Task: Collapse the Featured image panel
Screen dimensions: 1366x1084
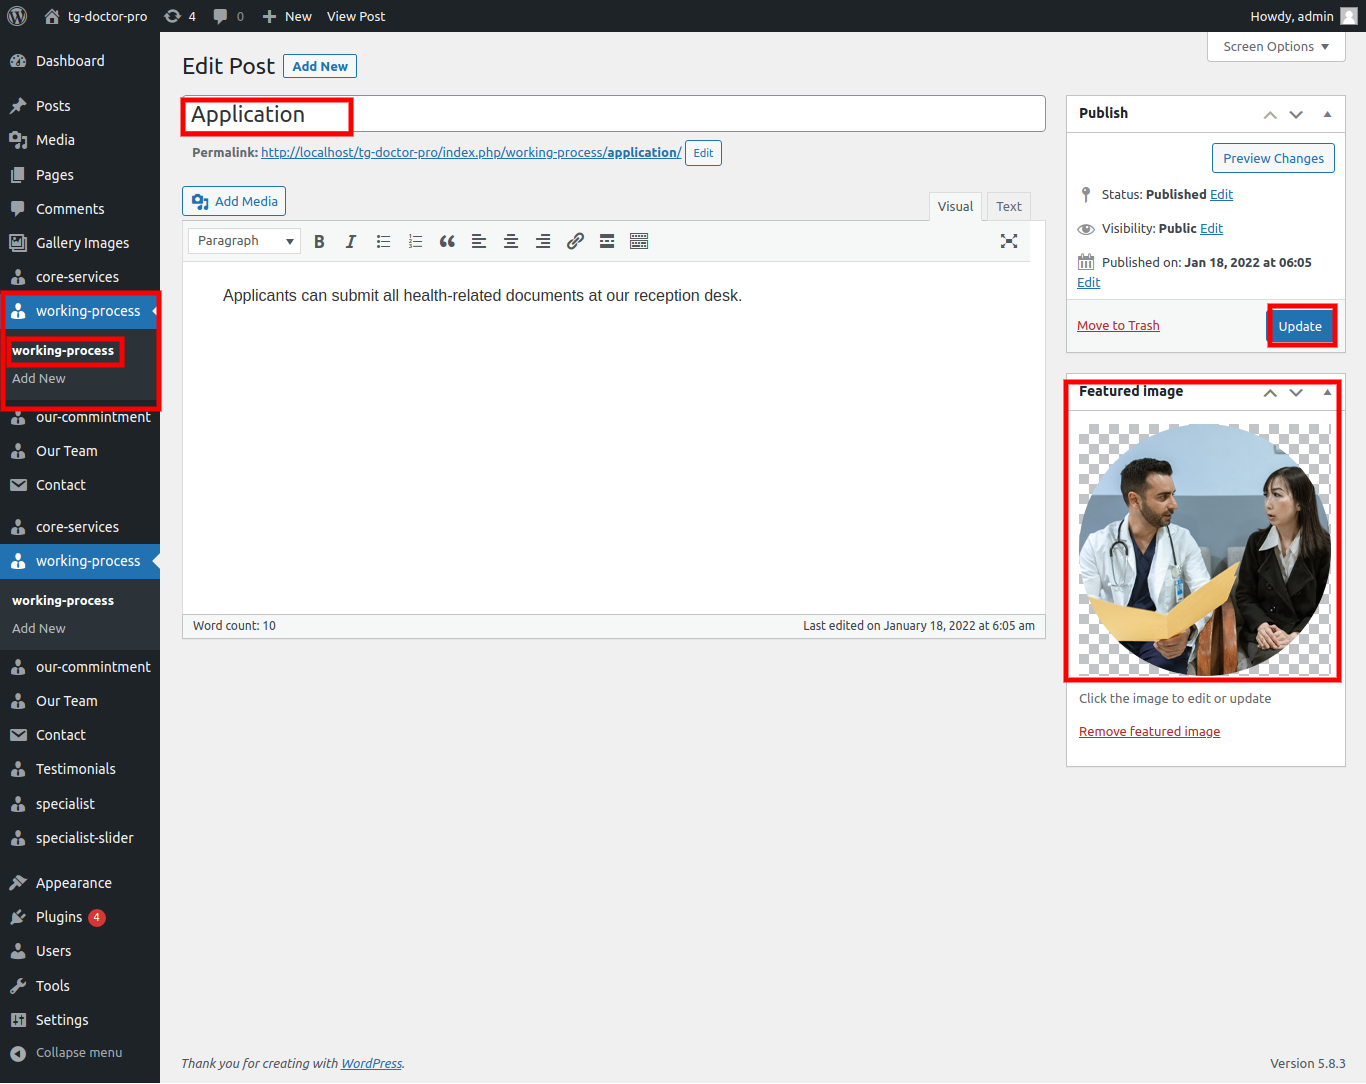Action: (1327, 393)
